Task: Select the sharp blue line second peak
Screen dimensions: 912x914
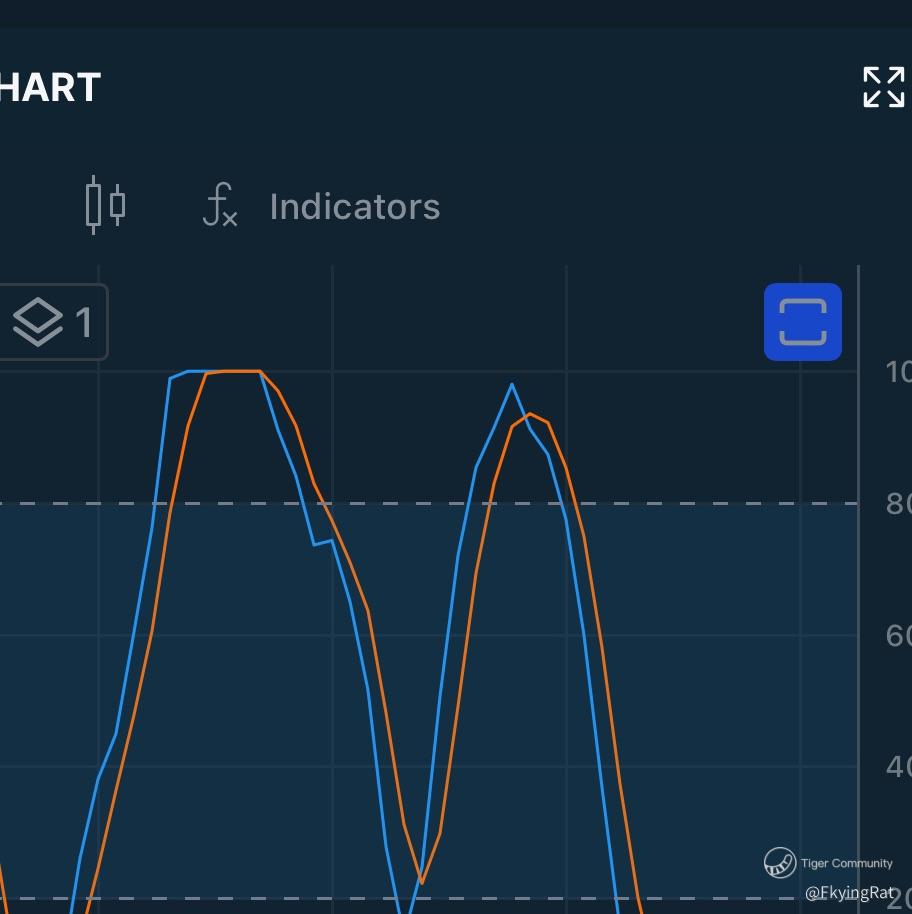Action: (512, 385)
